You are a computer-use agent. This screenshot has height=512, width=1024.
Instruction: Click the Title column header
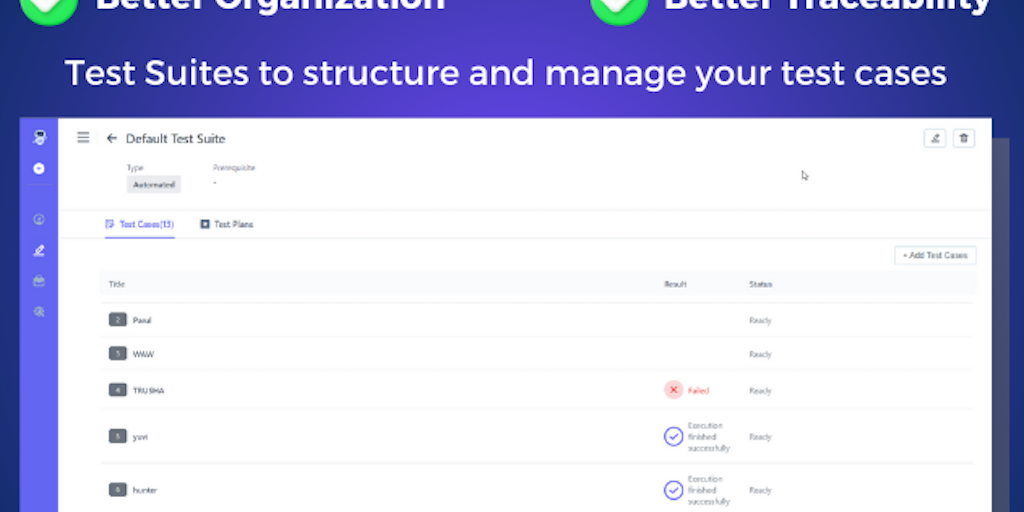click(x=117, y=285)
